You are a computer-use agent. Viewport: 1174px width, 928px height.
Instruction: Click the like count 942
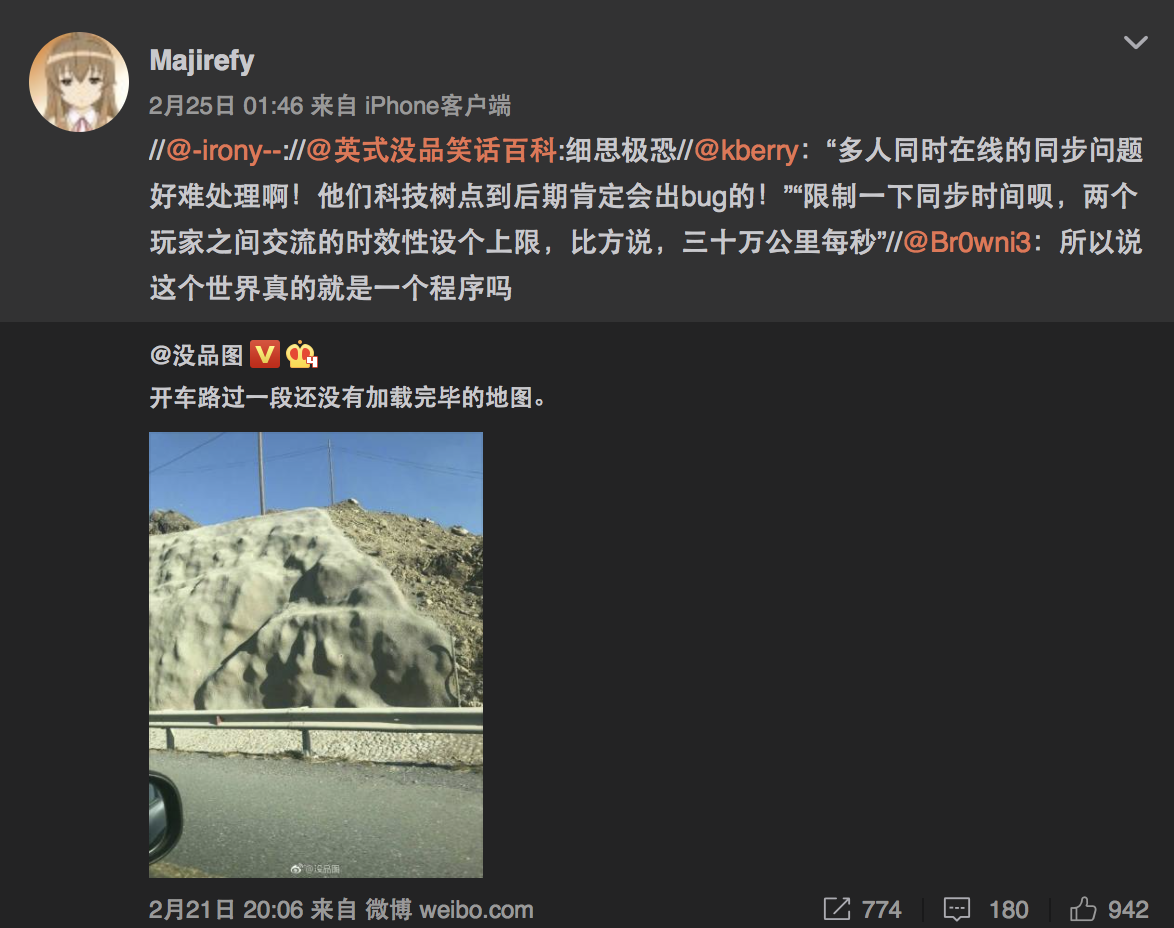click(1128, 909)
